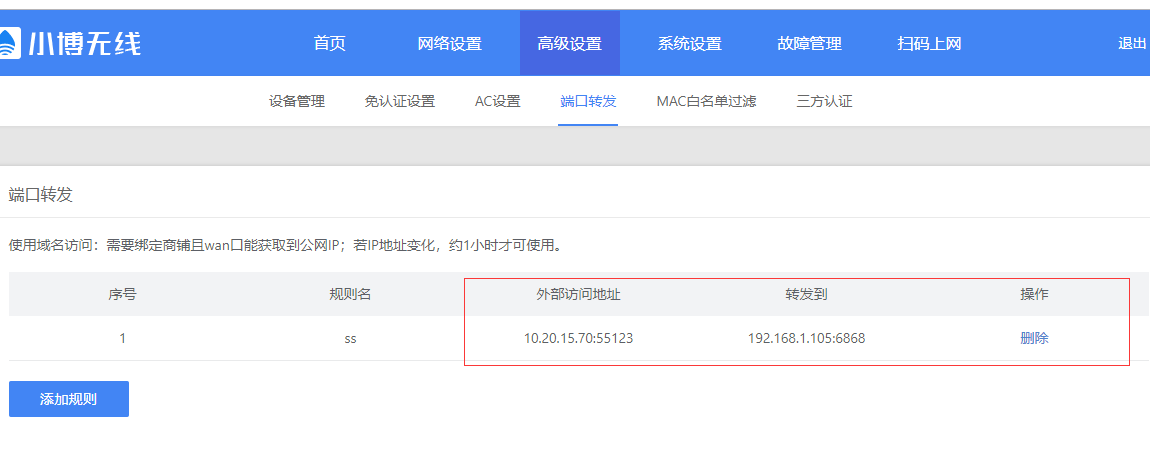Image resolution: width=1150 pixels, height=456 pixels.
Task: Switch to 扫码上网 menu
Action: coord(929,43)
